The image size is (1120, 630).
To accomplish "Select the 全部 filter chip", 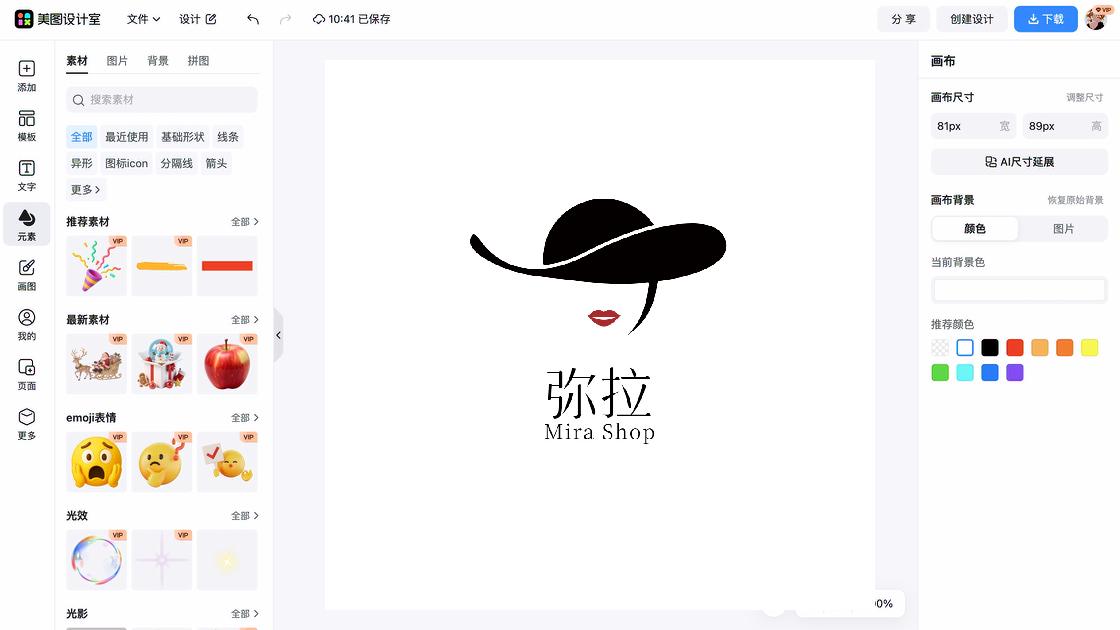I will click(81, 137).
